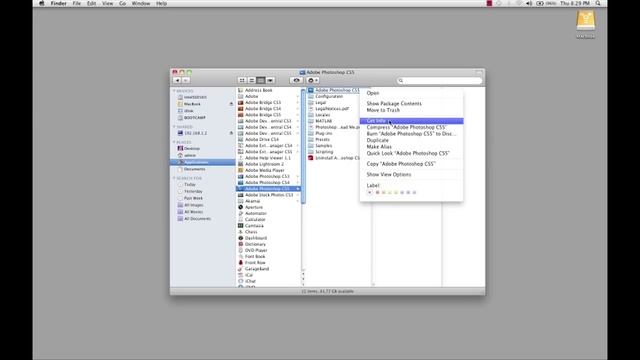Screen dimensions: 640x360
Task: Collapse the PLACES sidebar section
Action: [174, 142]
